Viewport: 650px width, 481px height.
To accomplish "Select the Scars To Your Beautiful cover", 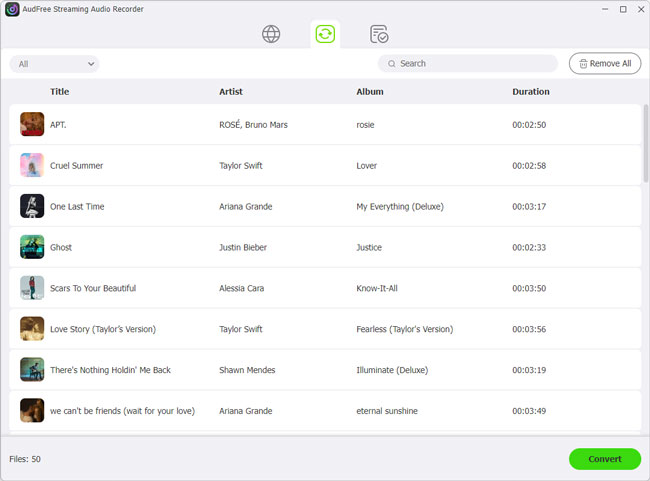I will (x=32, y=288).
